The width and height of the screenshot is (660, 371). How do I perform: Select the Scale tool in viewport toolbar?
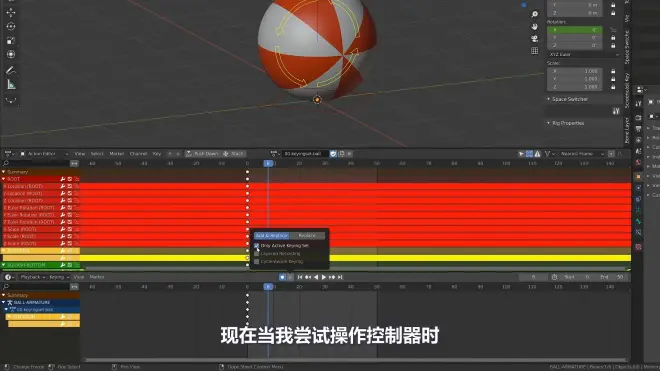pyautogui.click(x=11, y=40)
